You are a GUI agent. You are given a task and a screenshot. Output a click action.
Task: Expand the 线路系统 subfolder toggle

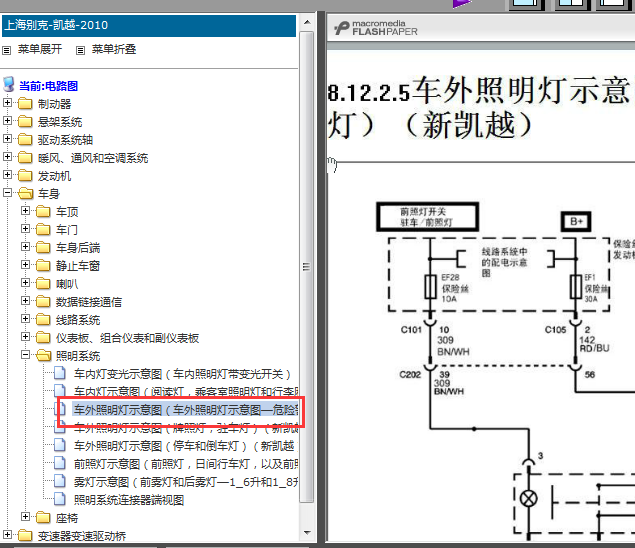(x=25, y=319)
